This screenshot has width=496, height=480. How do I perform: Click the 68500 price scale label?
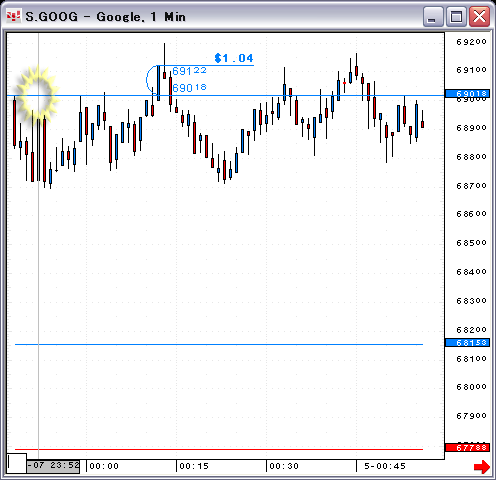point(471,243)
